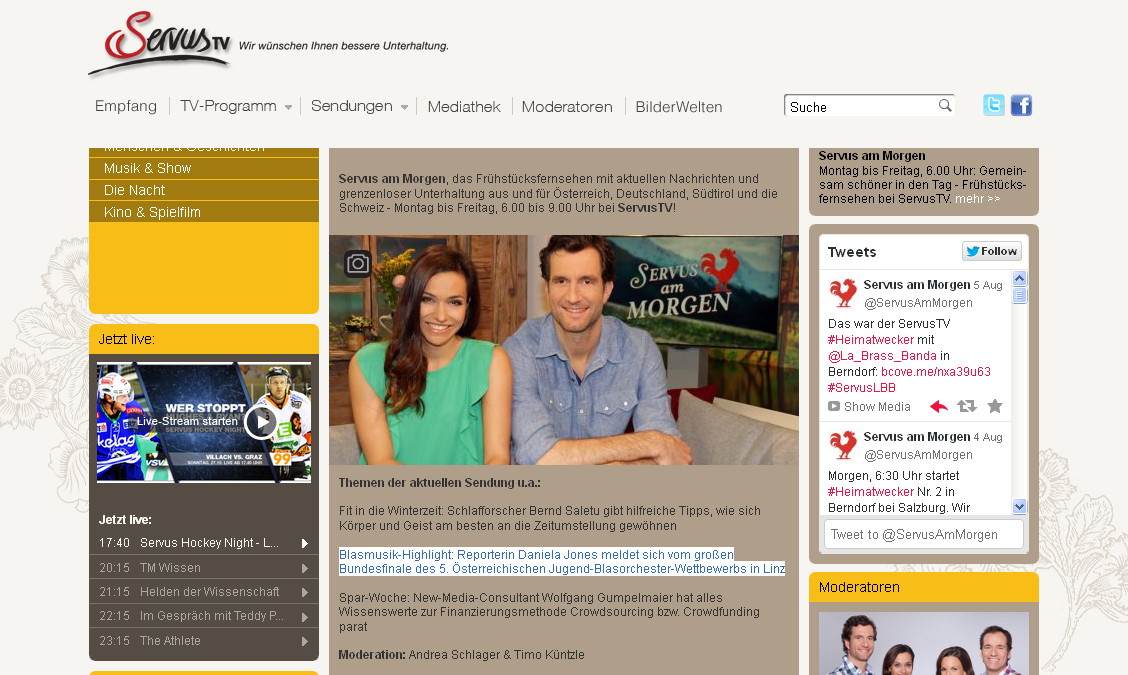The image size is (1128, 675).
Task: Click rooster avatar of 5 Aug tweet
Action: pos(843,292)
